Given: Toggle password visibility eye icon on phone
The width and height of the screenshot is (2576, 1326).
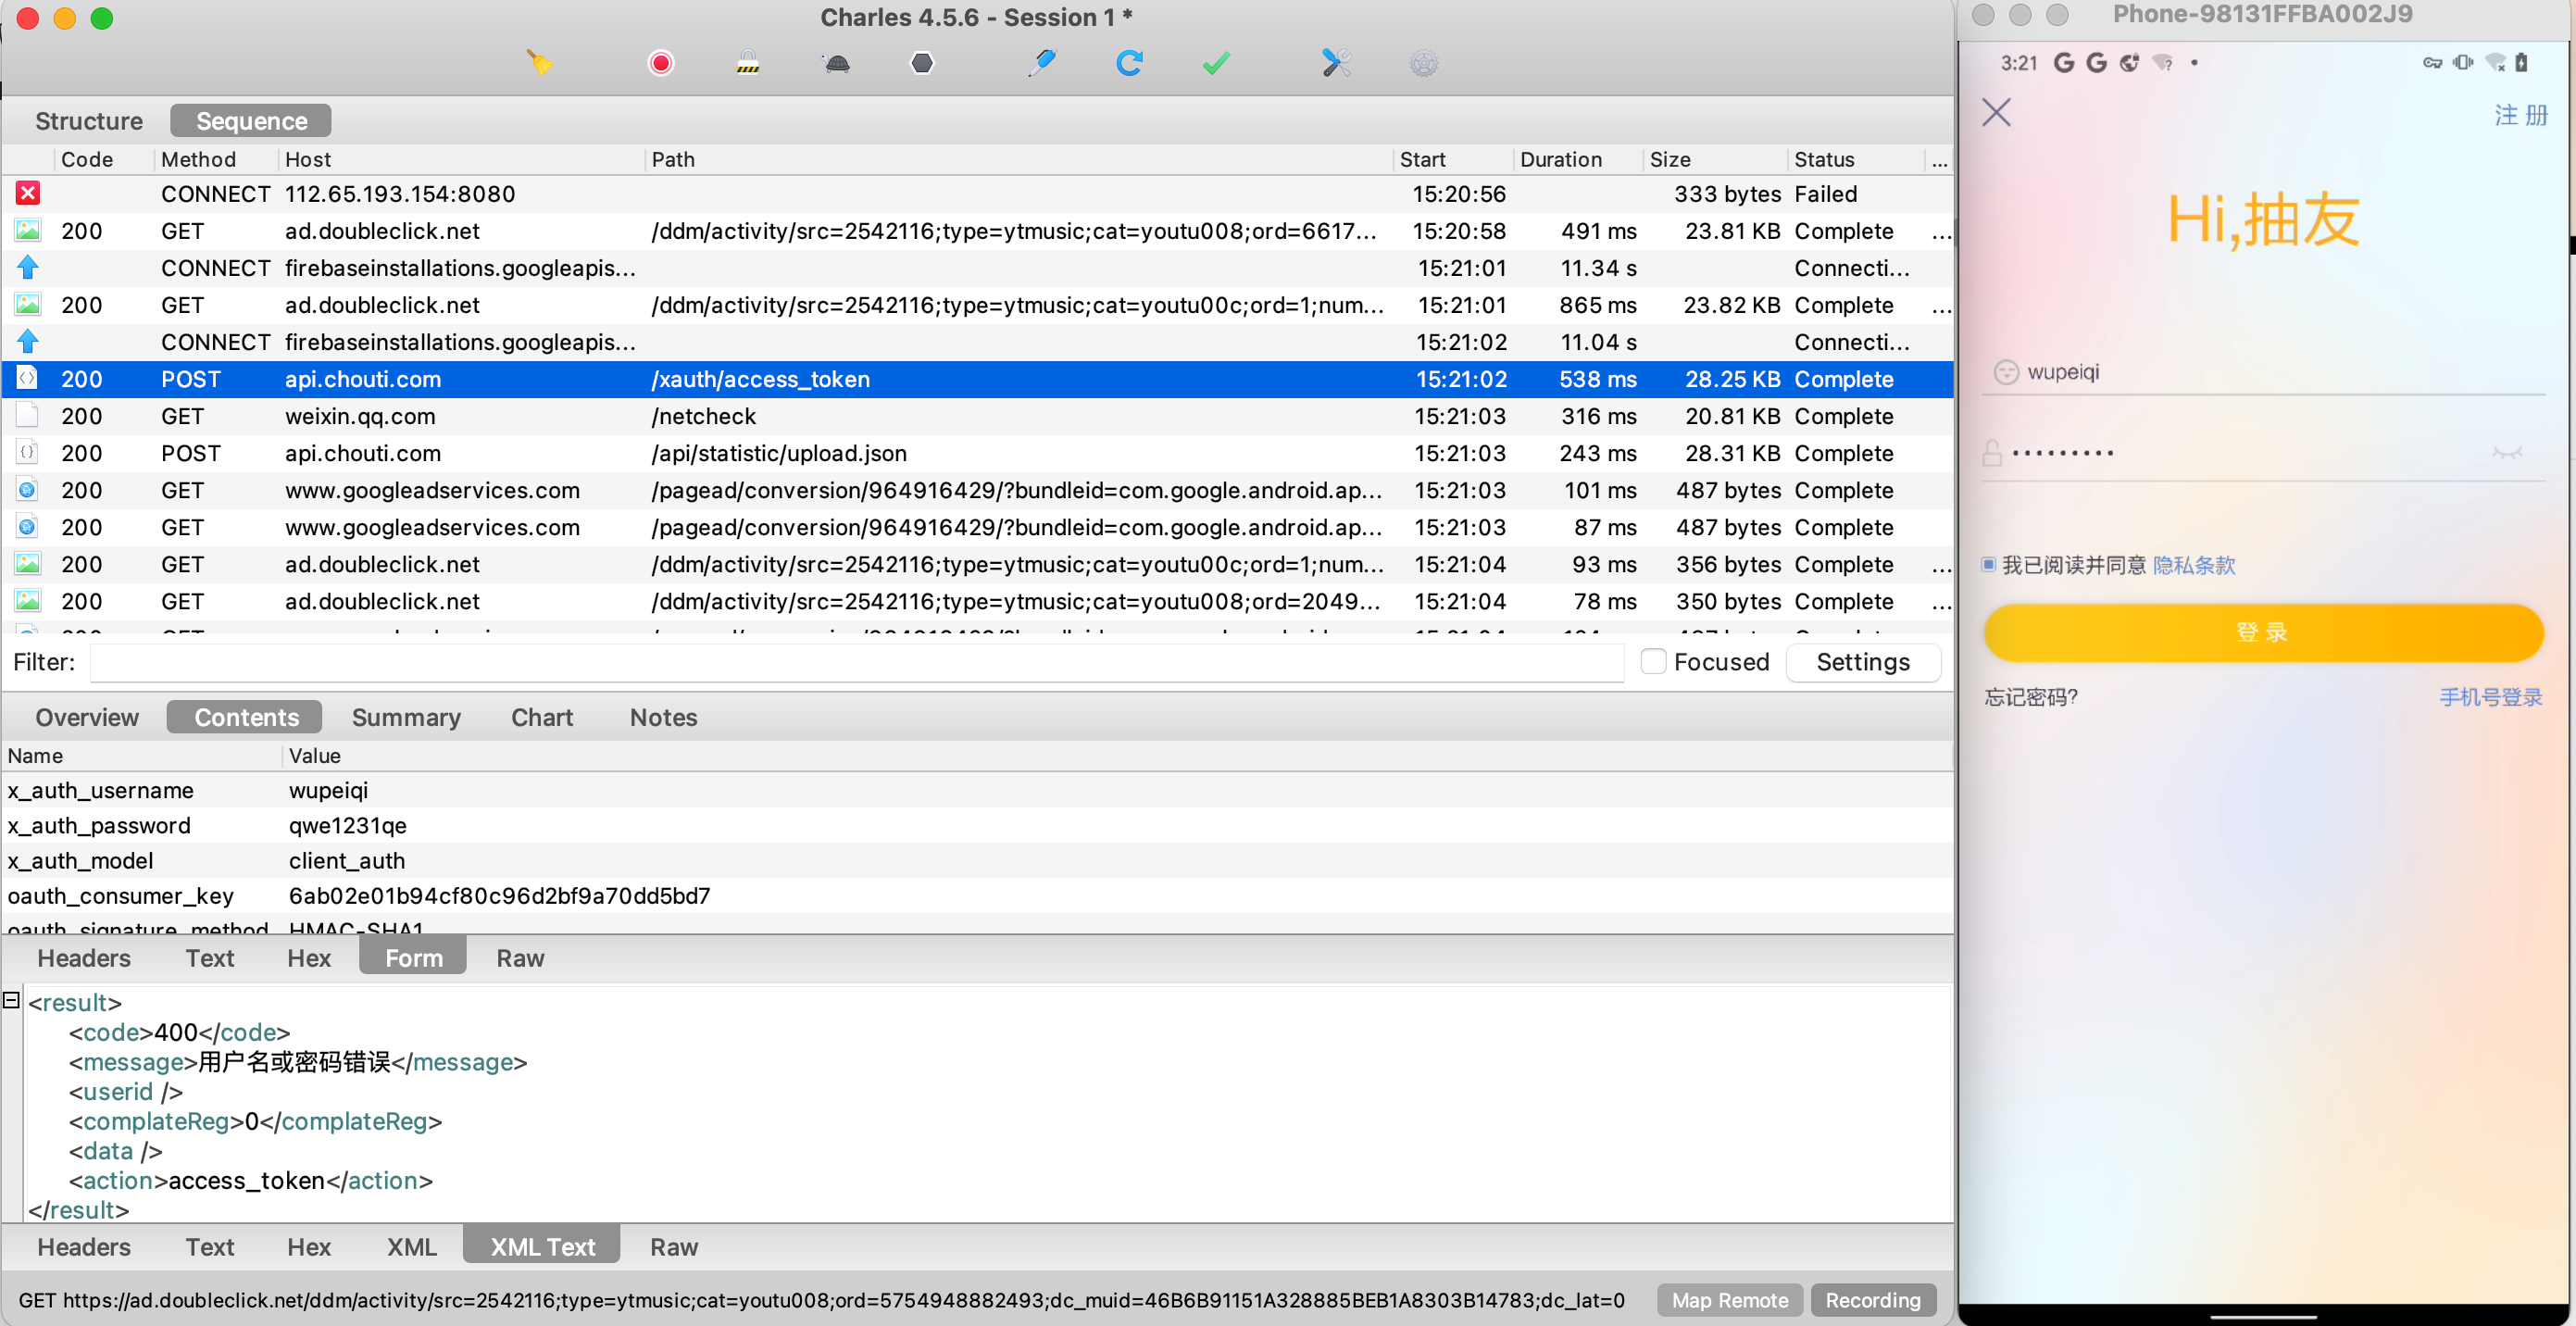Looking at the screenshot, I should coord(2507,453).
